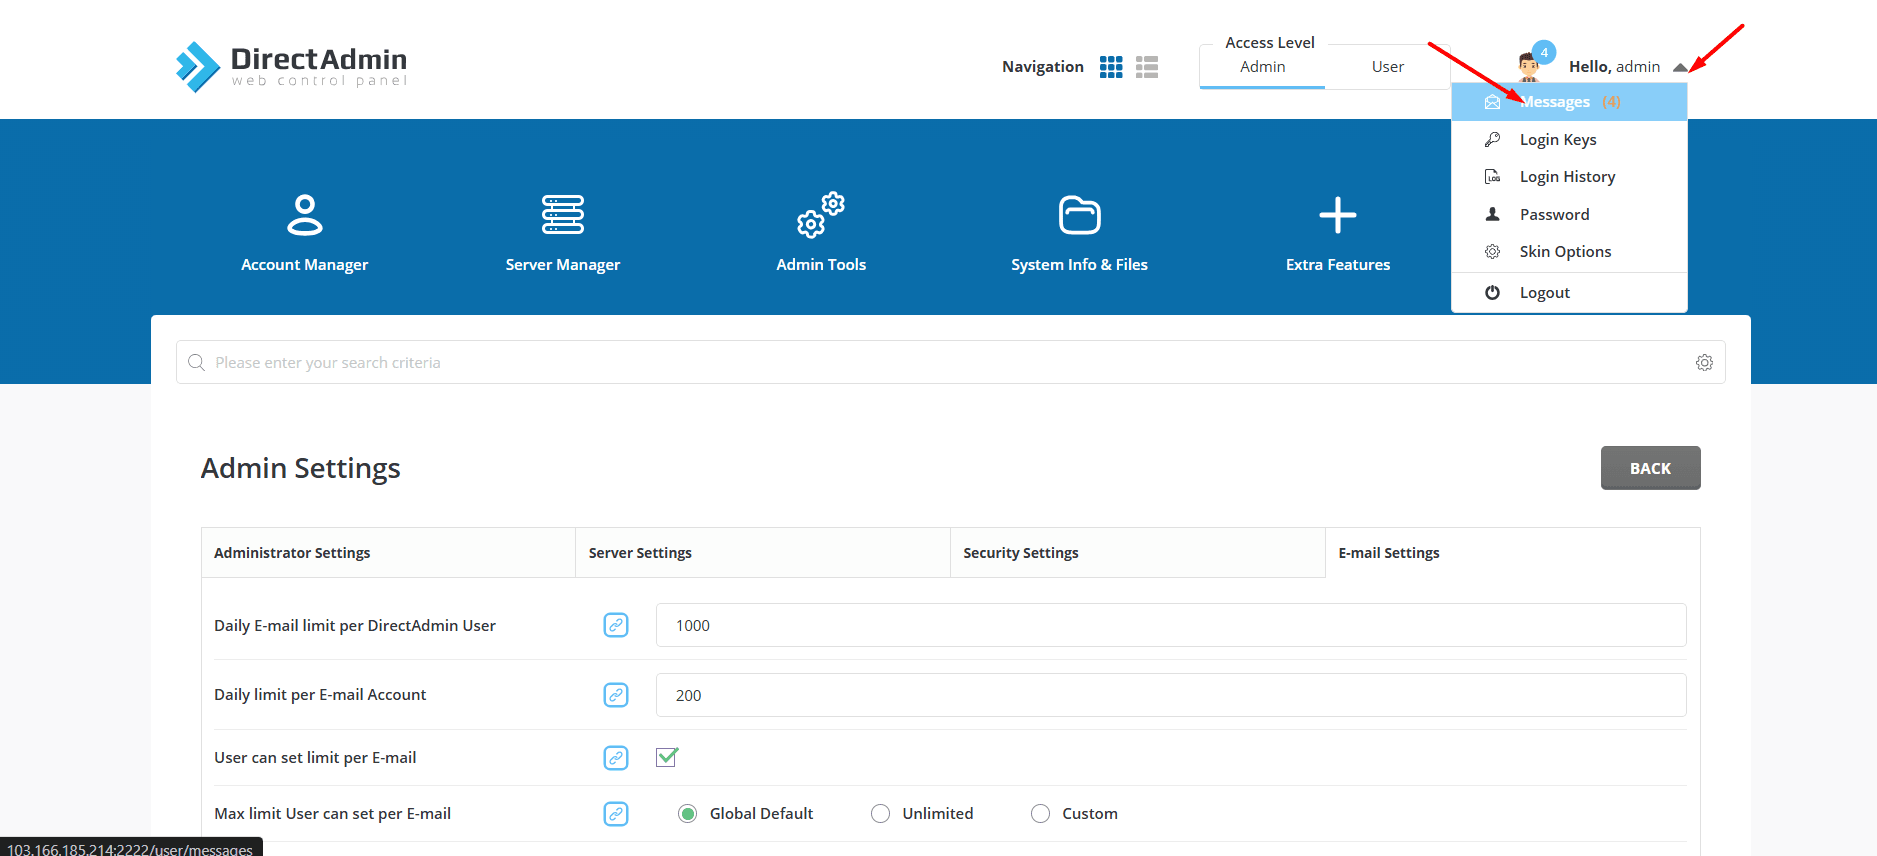Select the Unlimited radio option

point(880,814)
